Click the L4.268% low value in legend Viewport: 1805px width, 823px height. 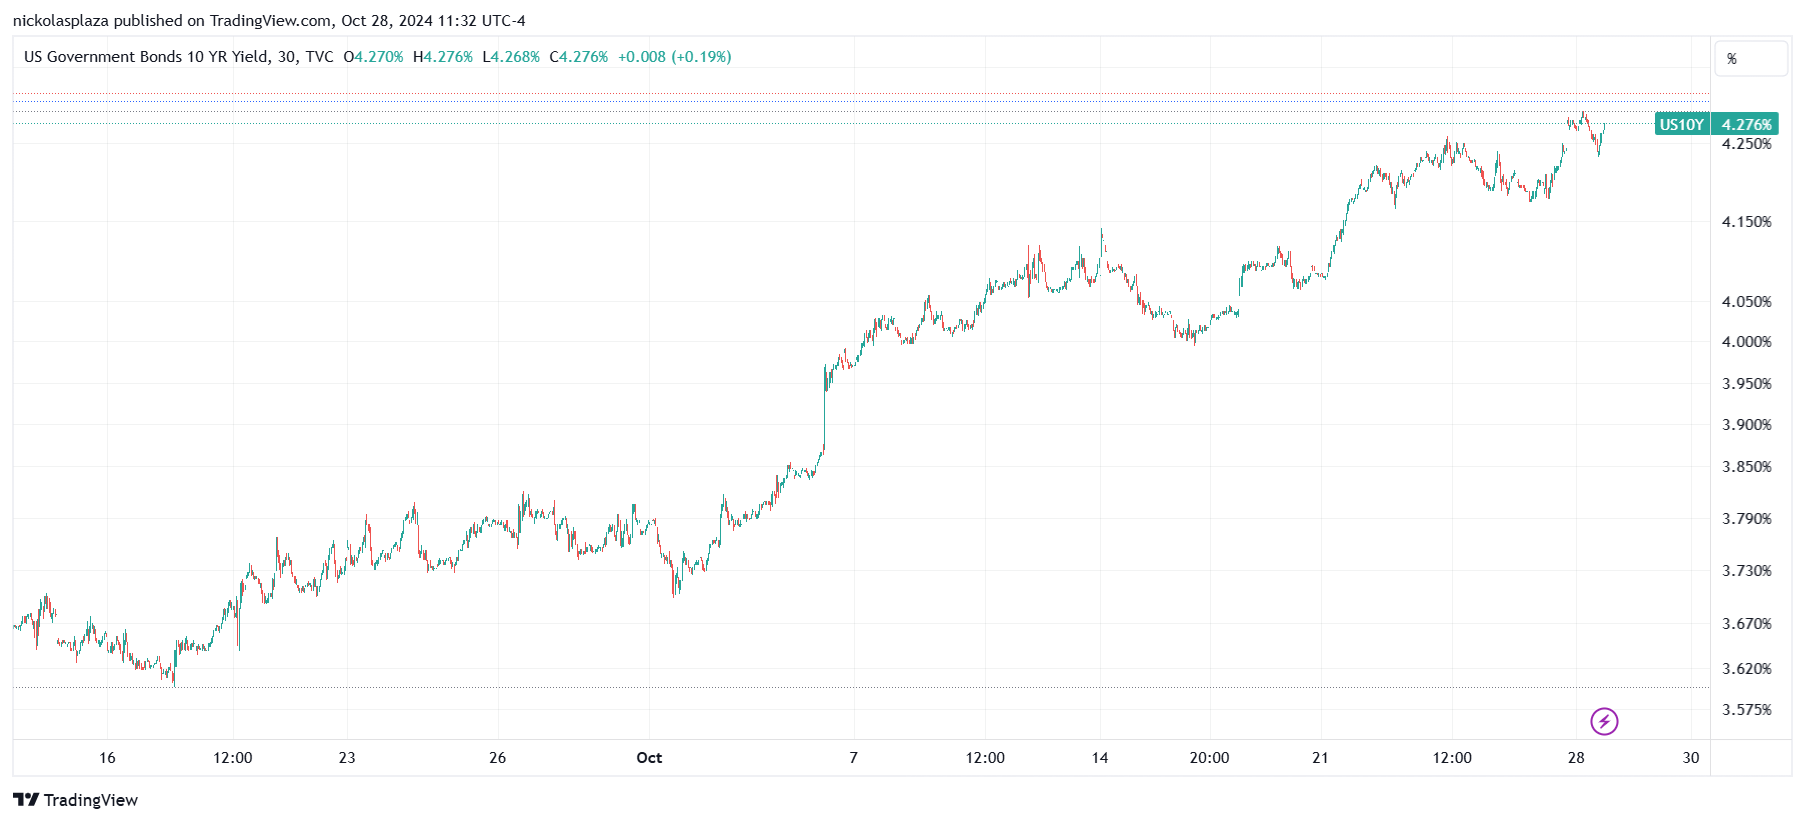511,57
